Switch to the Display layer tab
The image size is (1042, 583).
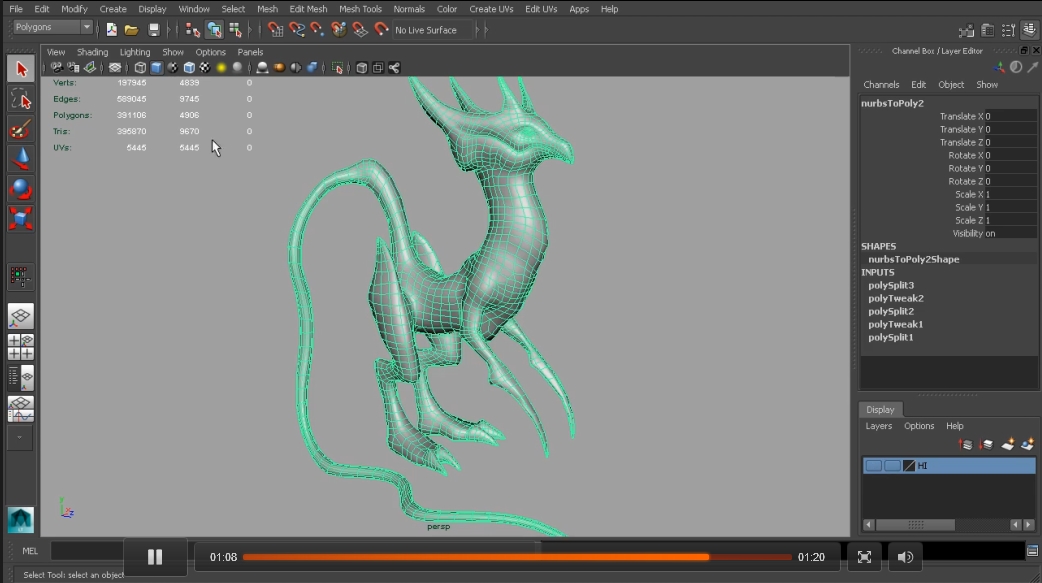[880, 409]
